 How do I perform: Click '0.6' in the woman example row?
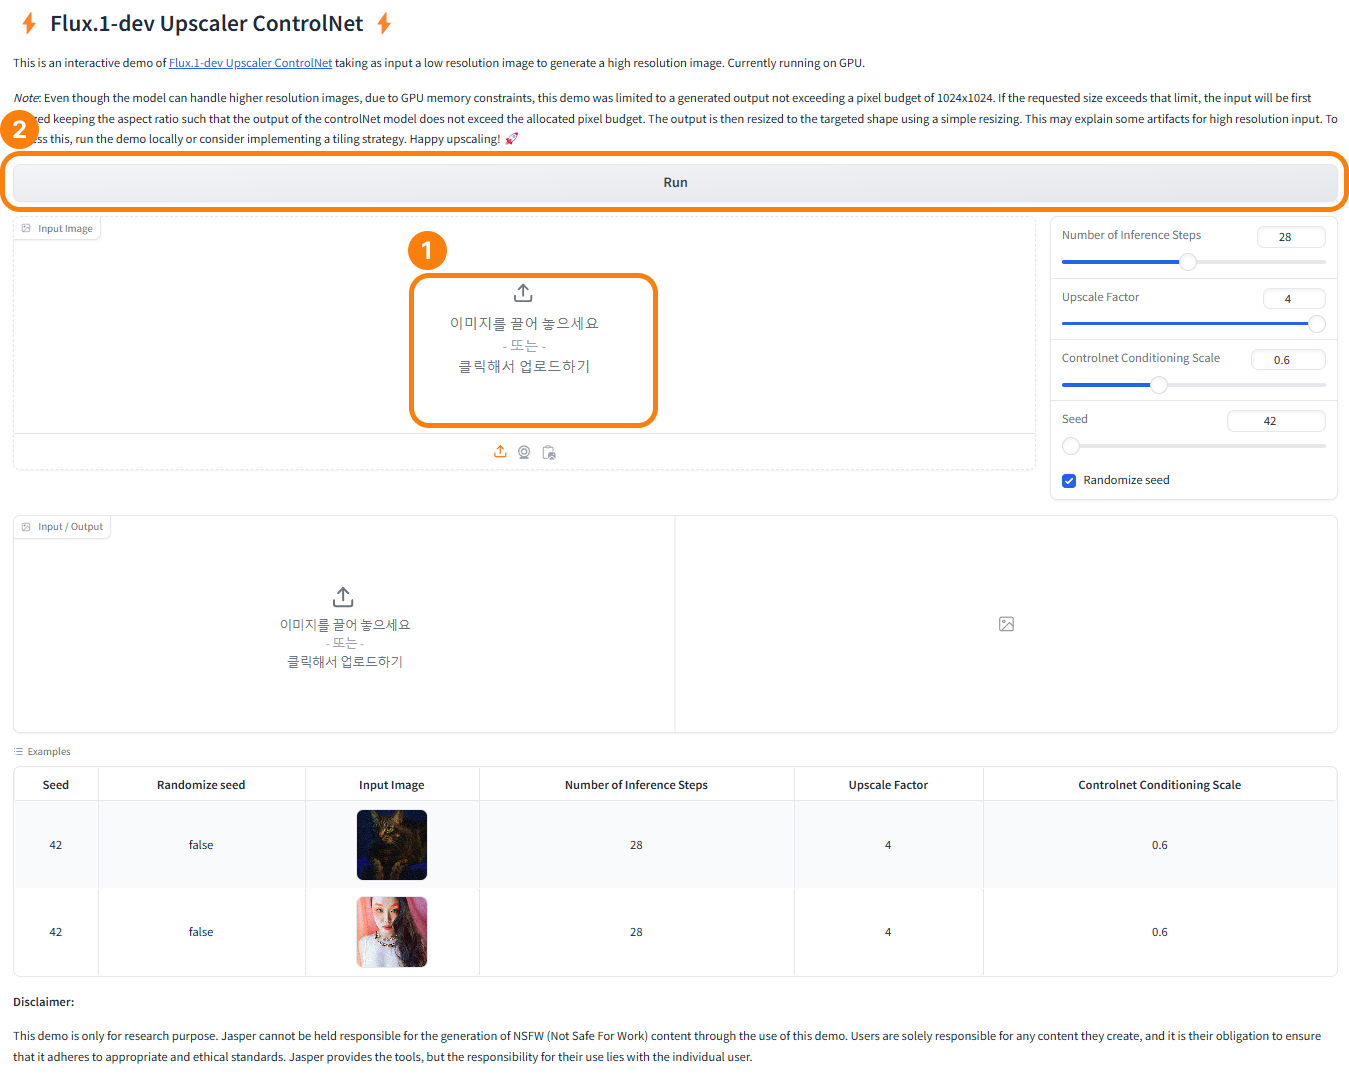(1159, 932)
